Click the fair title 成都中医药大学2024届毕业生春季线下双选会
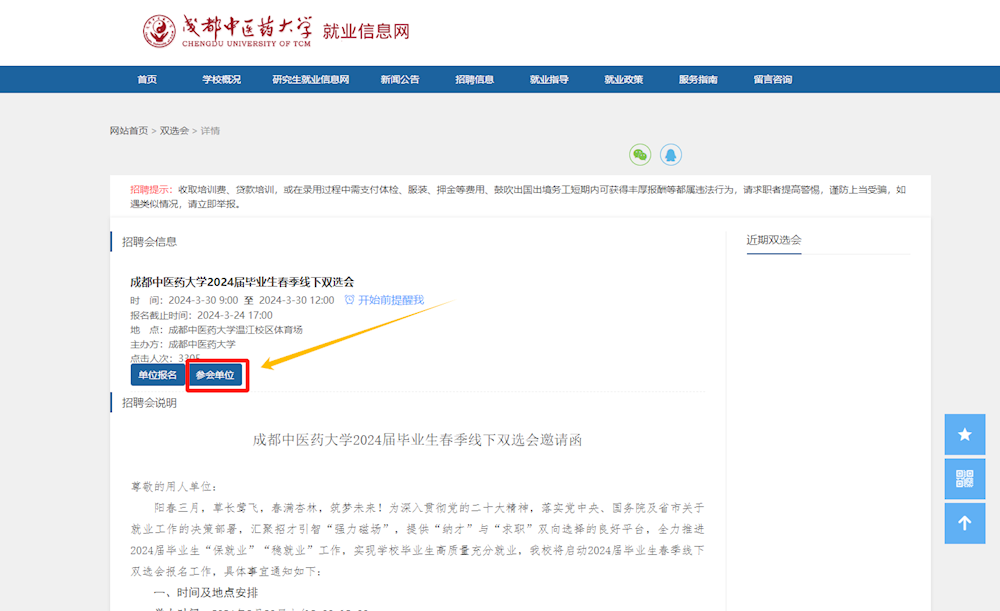Screen dimensions: 1000x611 (242, 282)
